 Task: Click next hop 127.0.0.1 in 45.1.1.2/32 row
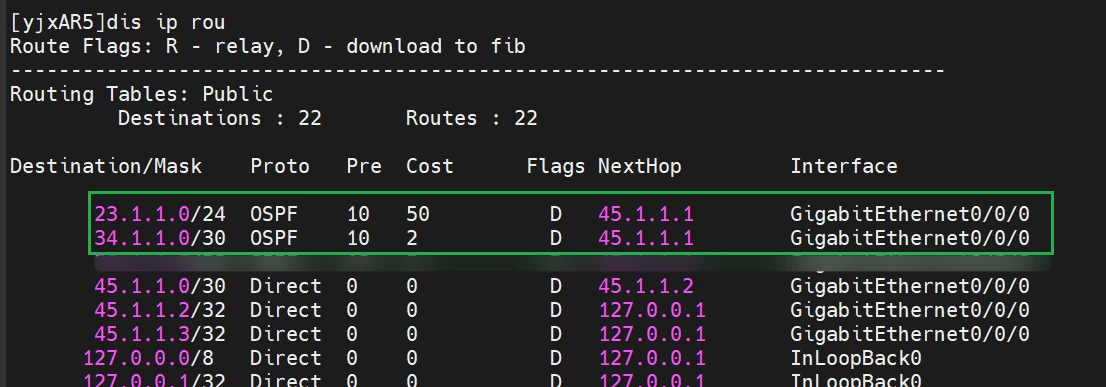click(652, 309)
